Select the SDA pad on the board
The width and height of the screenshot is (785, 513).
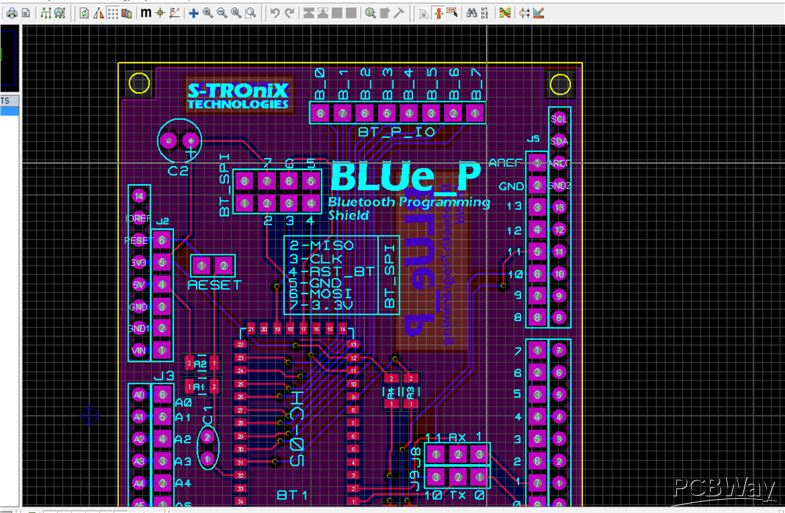[559, 141]
